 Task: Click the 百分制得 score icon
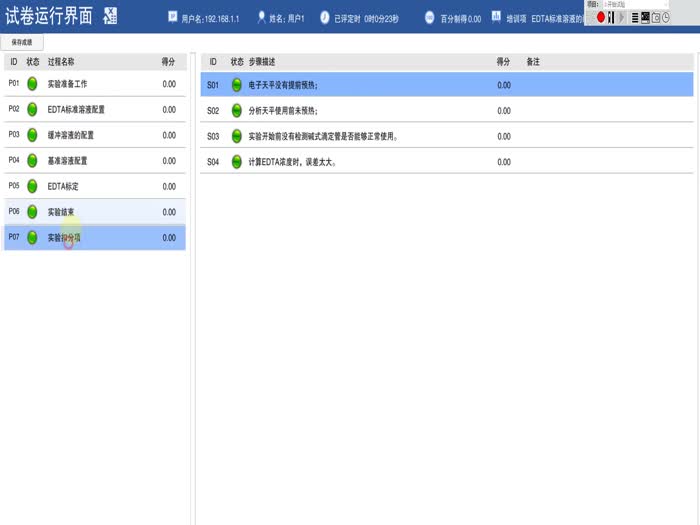tap(430, 18)
